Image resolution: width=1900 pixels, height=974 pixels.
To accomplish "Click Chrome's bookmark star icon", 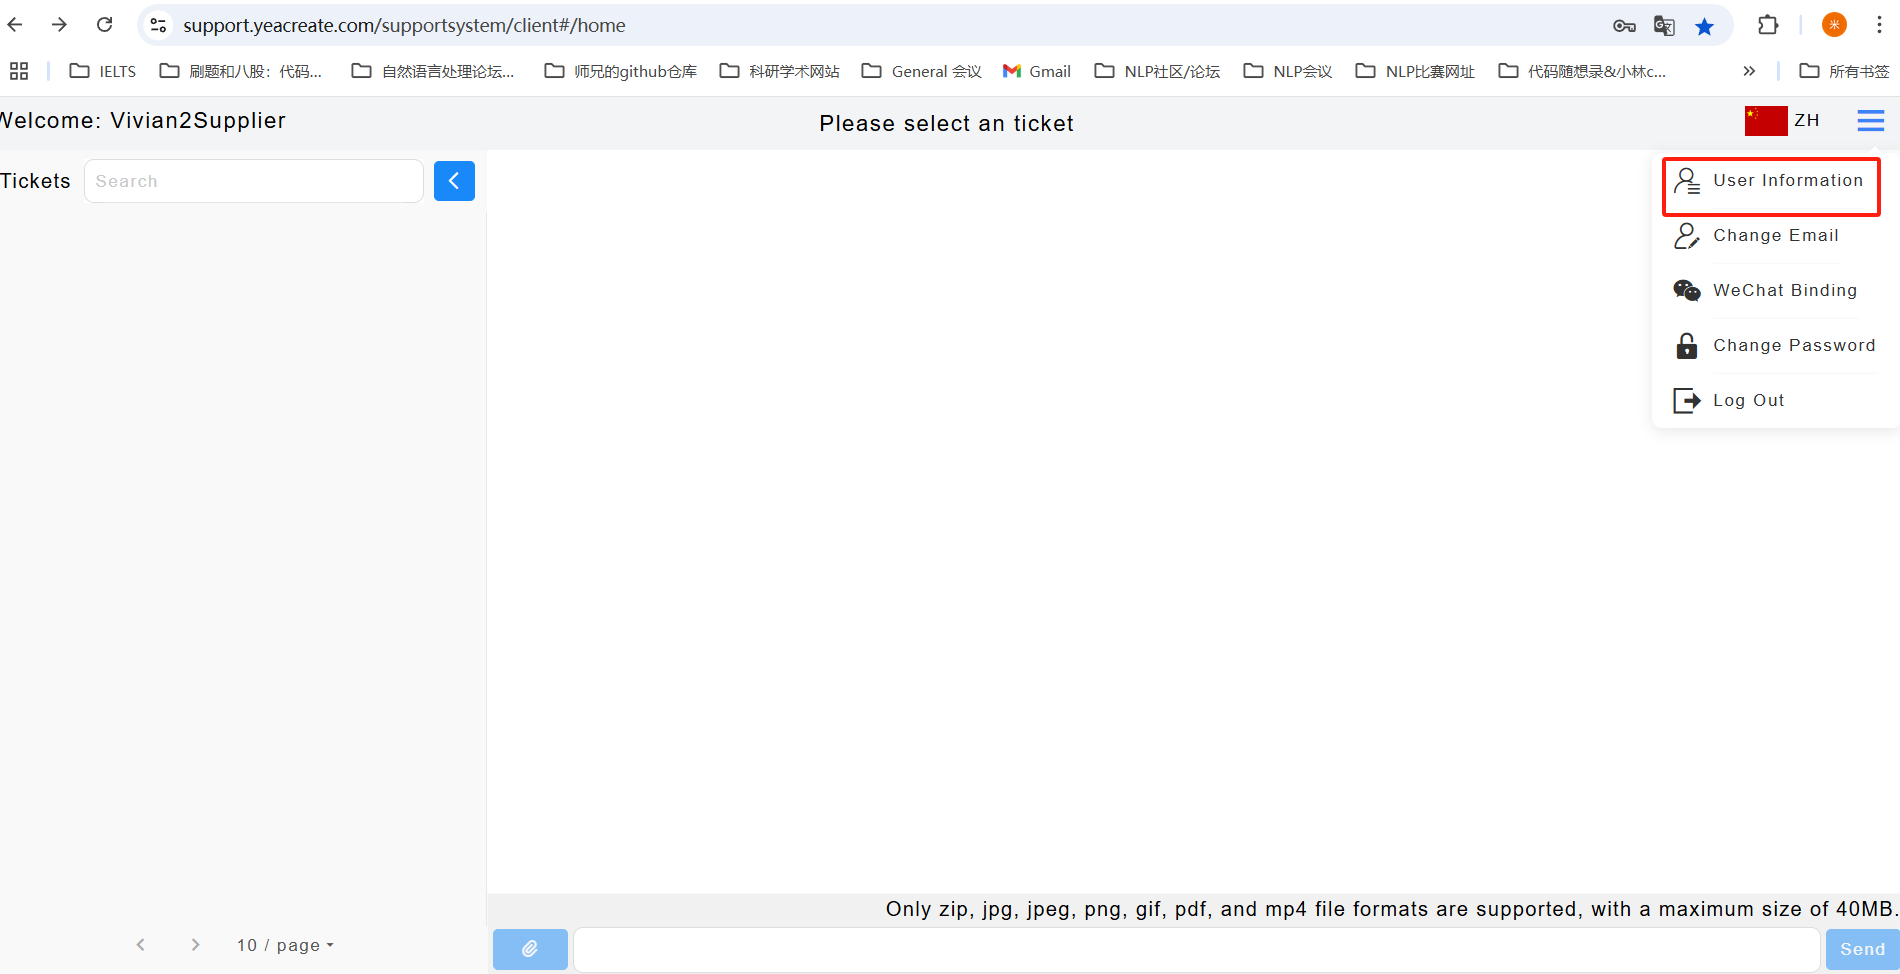I will (x=1705, y=26).
